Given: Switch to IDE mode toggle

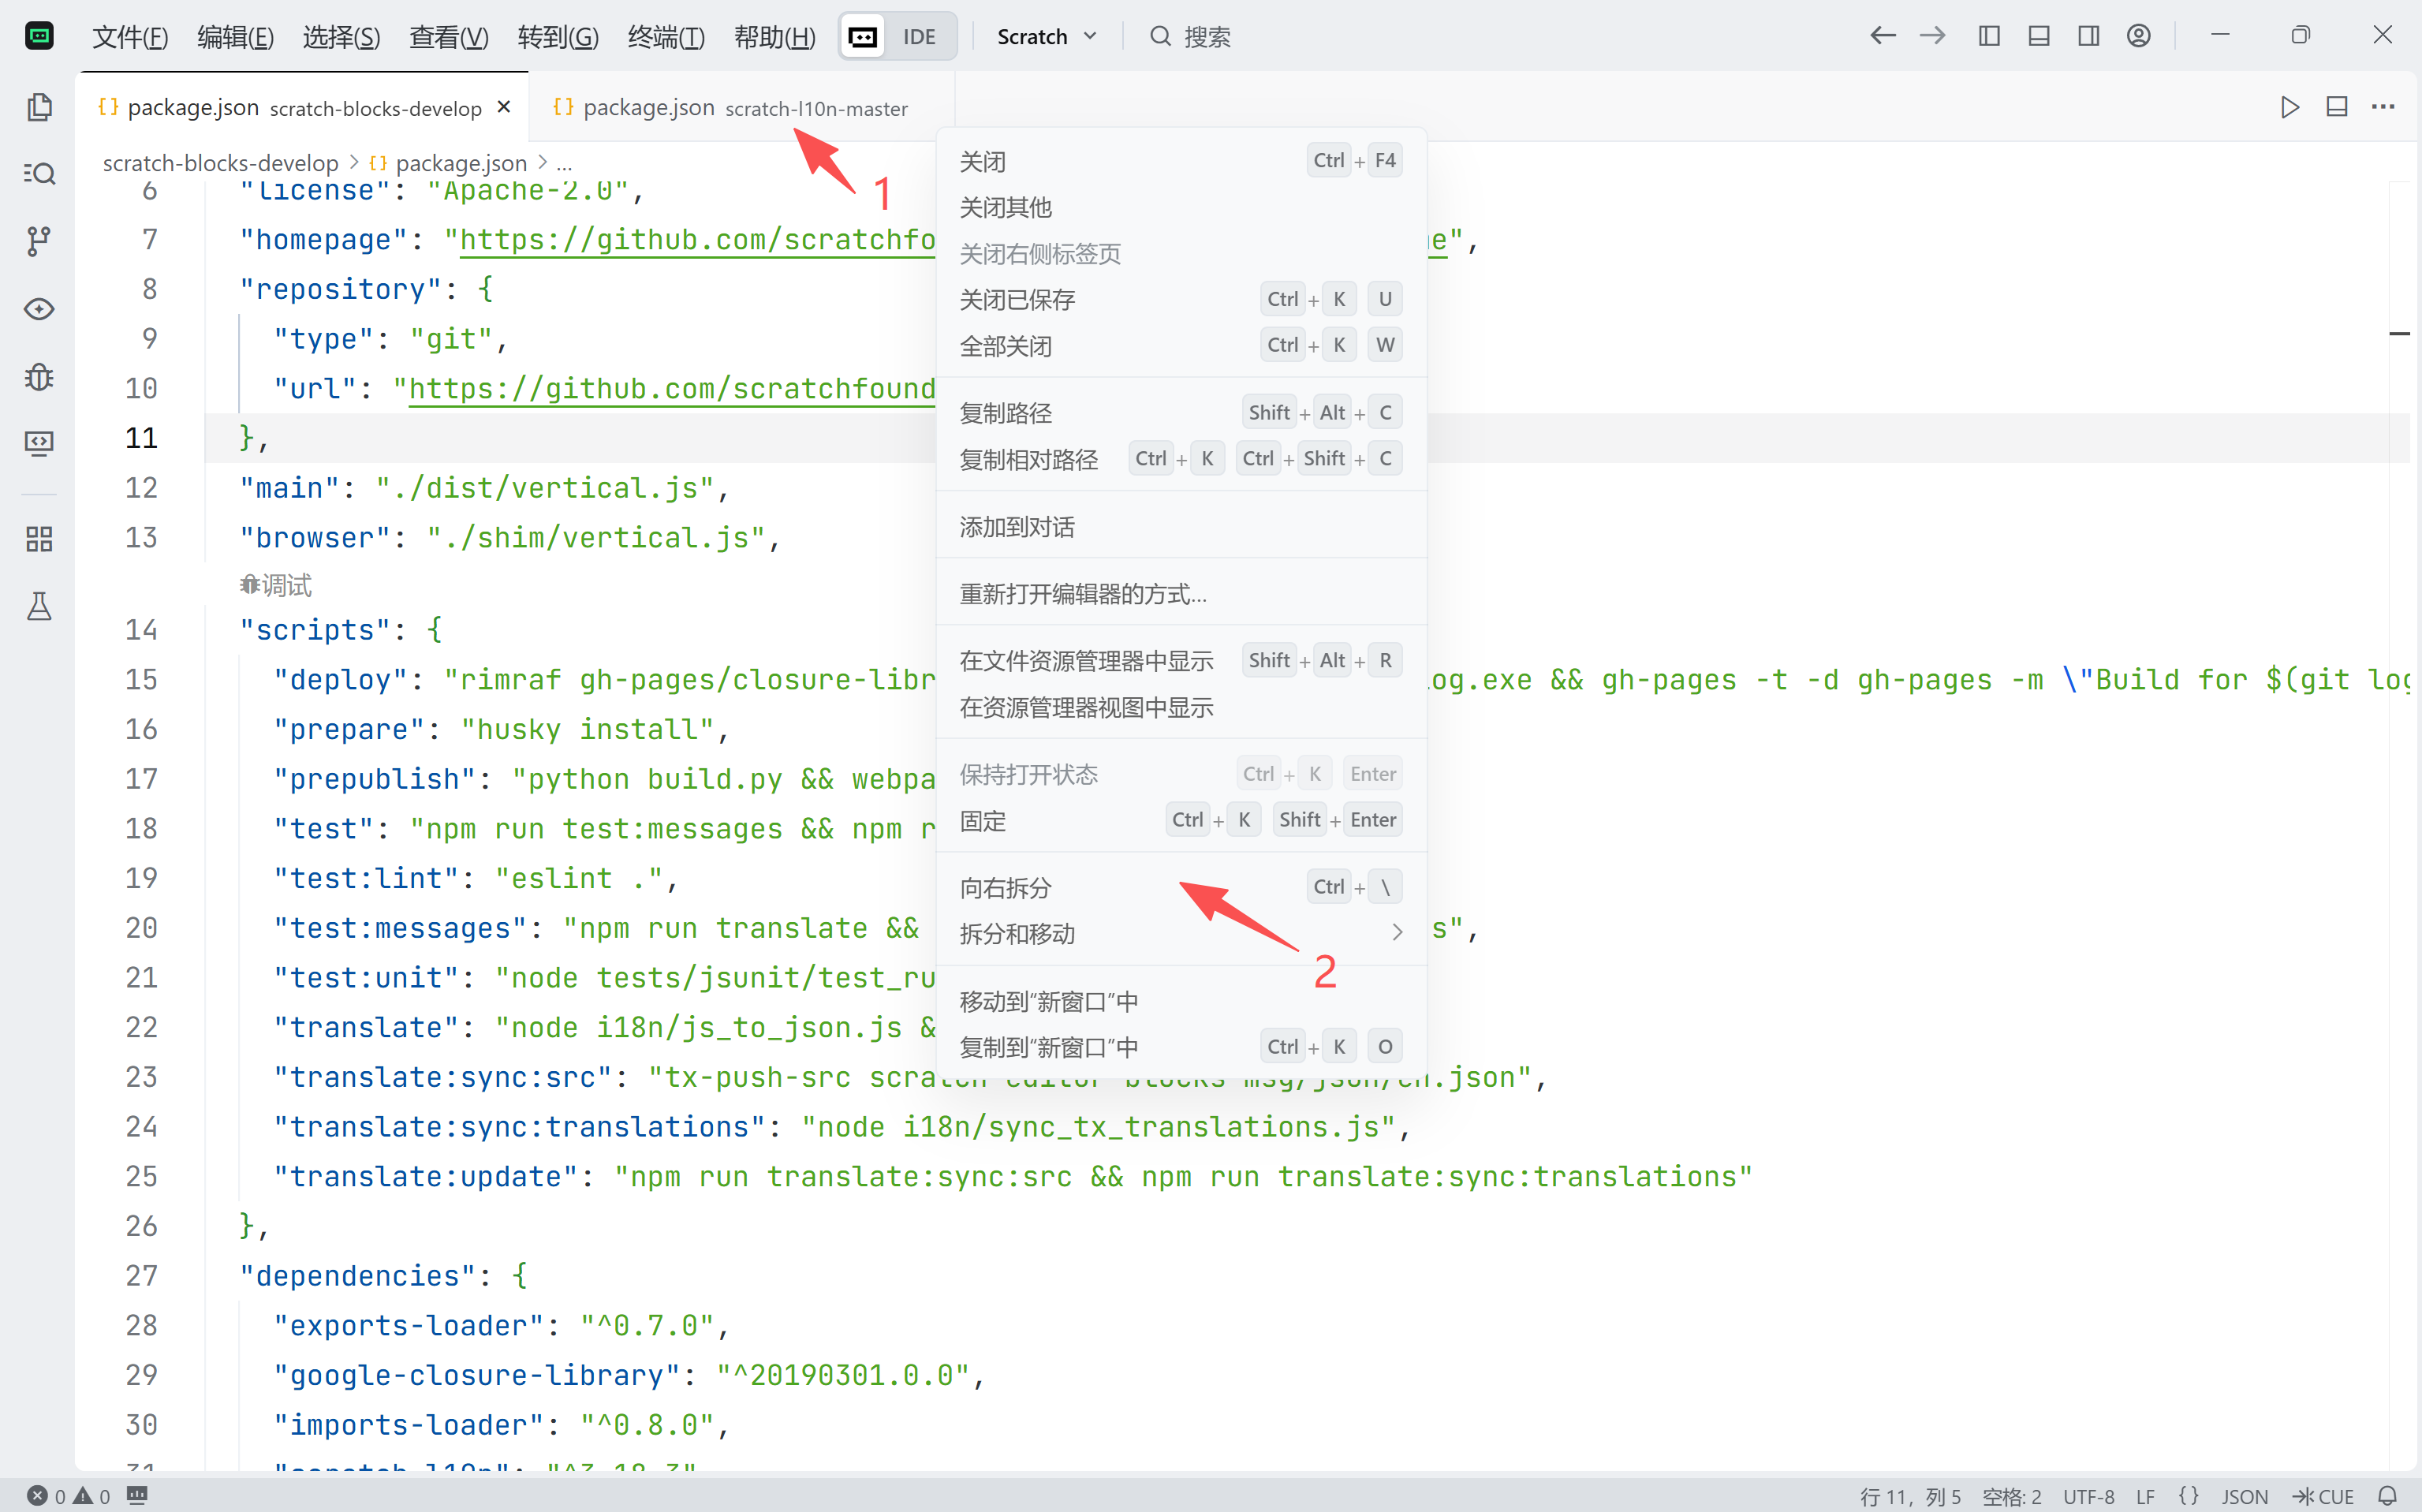Looking at the screenshot, I should coord(918,37).
